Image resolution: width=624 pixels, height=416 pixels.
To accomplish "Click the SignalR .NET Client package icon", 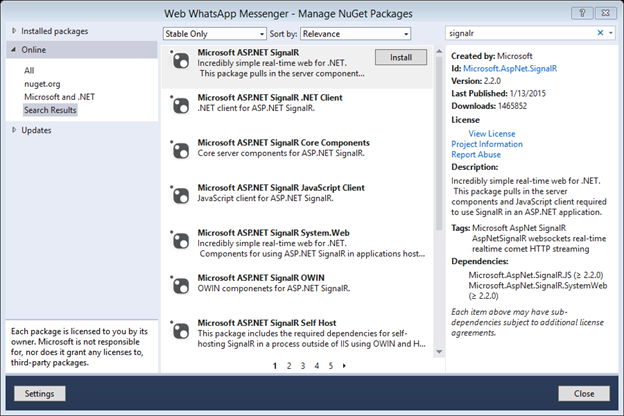I will coord(181,106).
